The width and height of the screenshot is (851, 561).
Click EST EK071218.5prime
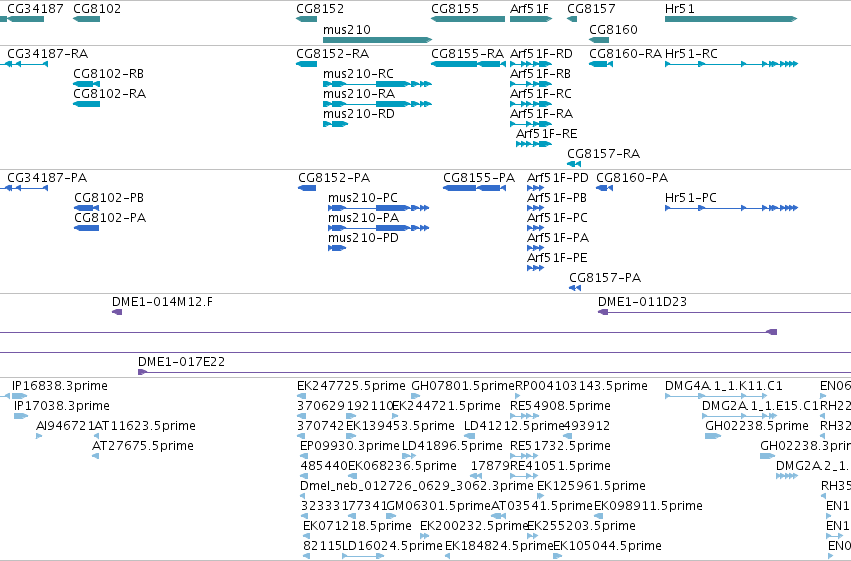[x=357, y=526]
